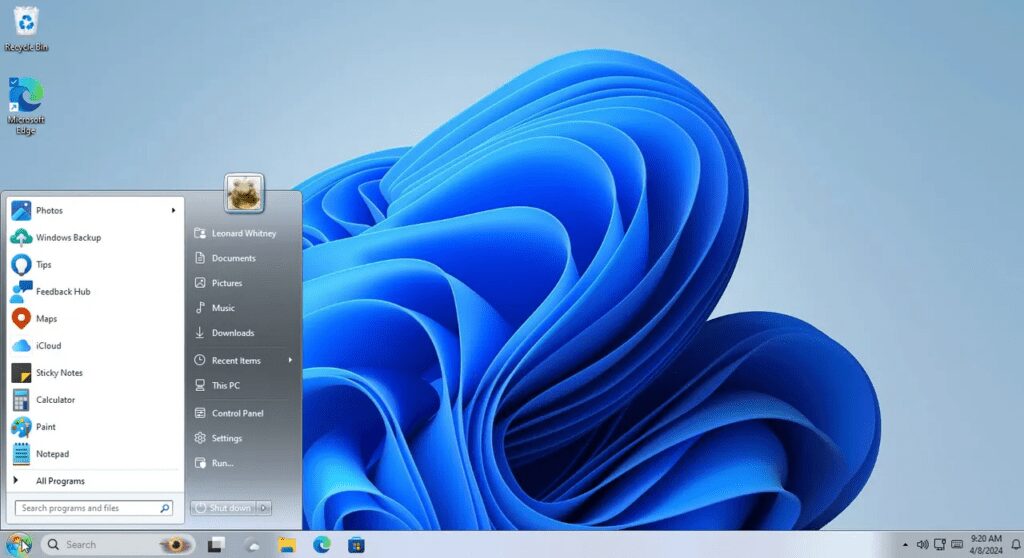Show hidden system tray icons
The width and height of the screenshot is (1024, 558).
(906, 545)
